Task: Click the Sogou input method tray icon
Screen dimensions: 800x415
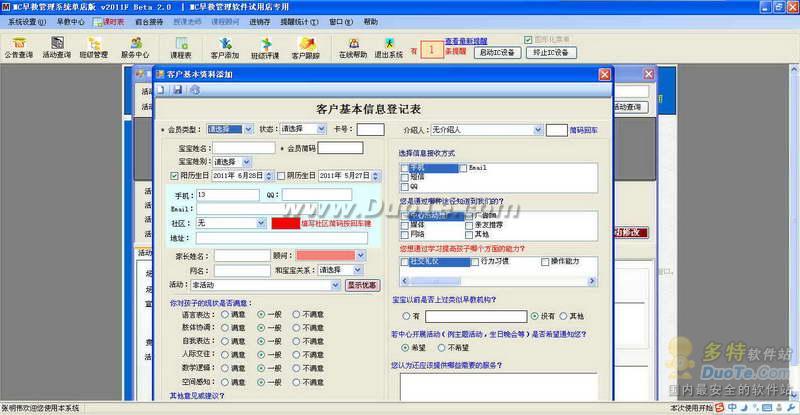Action: [x=720, y=407]
